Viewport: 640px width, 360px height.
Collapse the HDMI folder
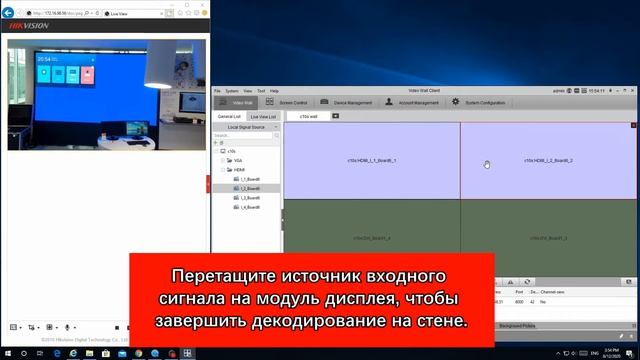[x=223, y=170]
